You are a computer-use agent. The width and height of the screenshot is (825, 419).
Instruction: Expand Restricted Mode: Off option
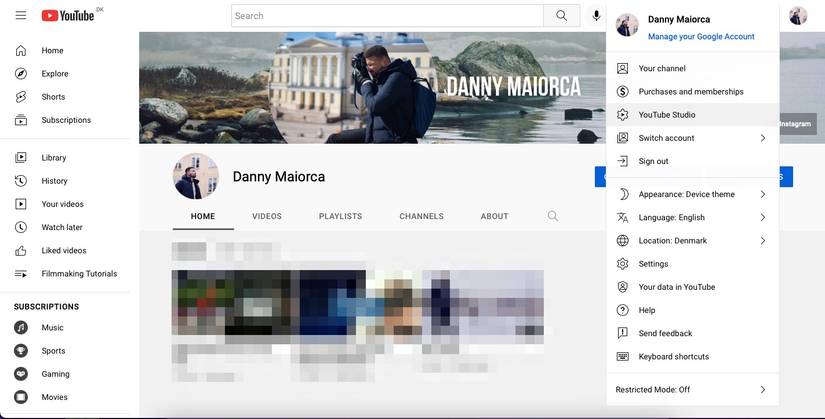(692, 390)
